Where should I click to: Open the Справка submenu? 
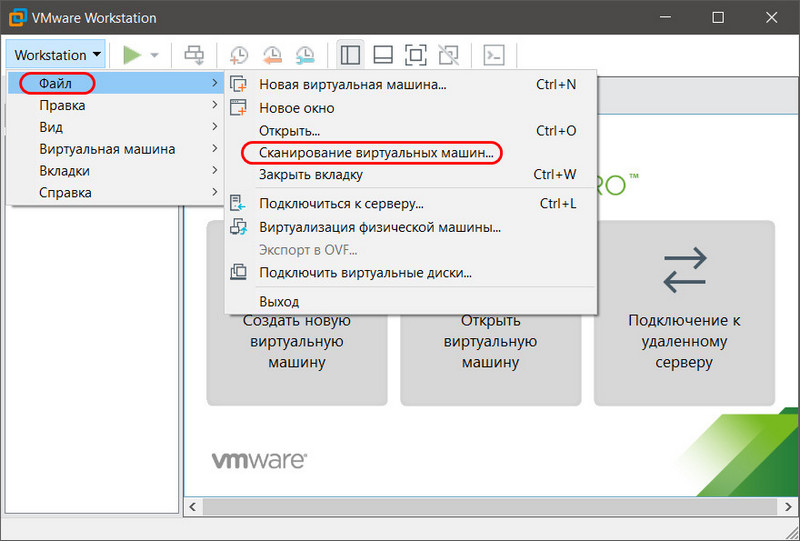click(x=116, y=192)
